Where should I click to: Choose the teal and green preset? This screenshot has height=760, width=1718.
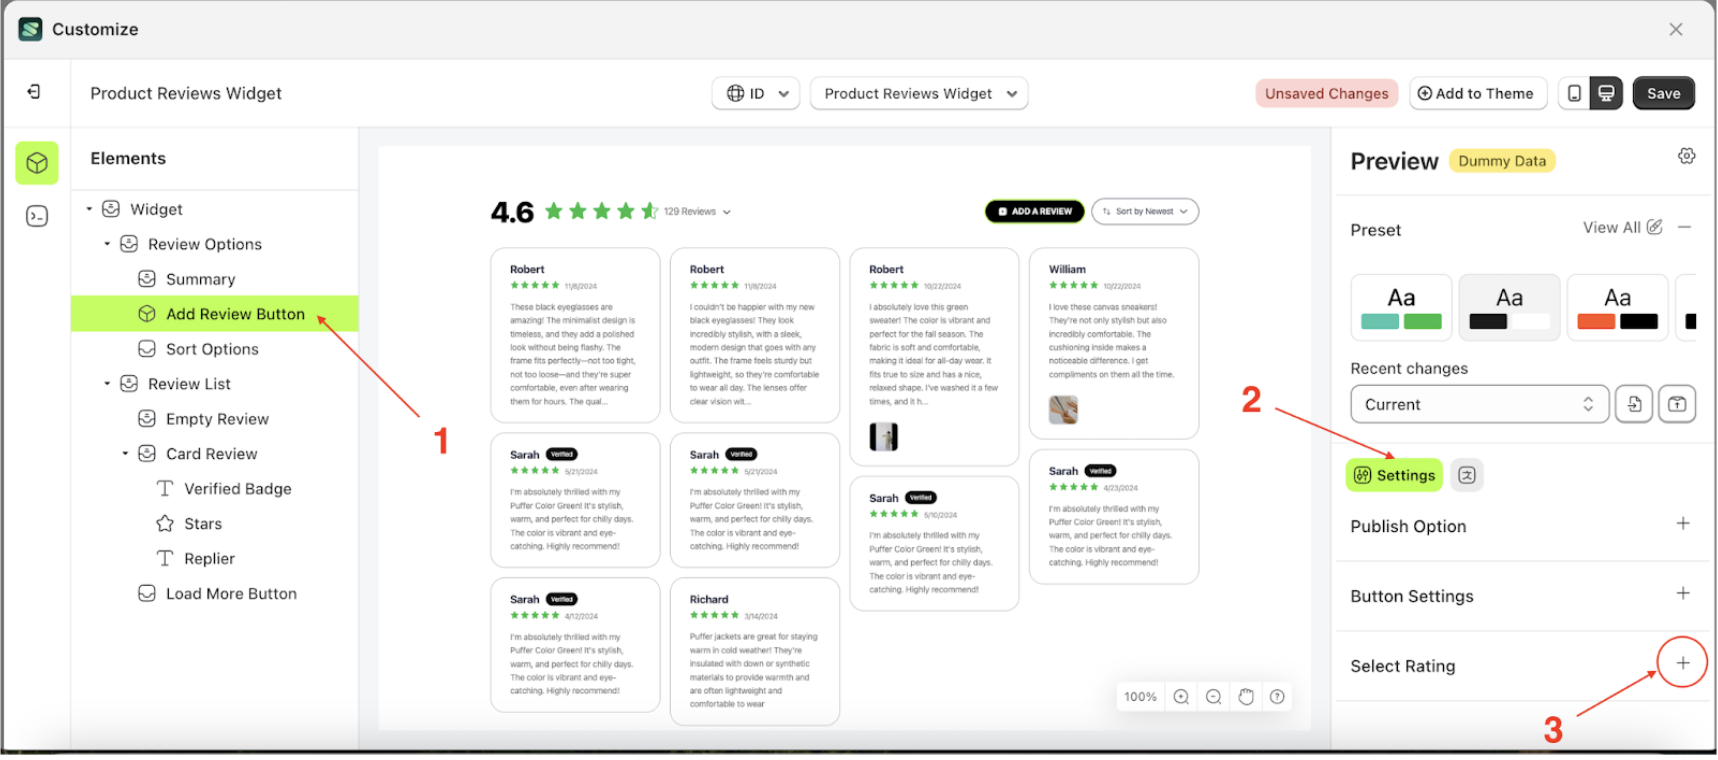click(1401, 307)
